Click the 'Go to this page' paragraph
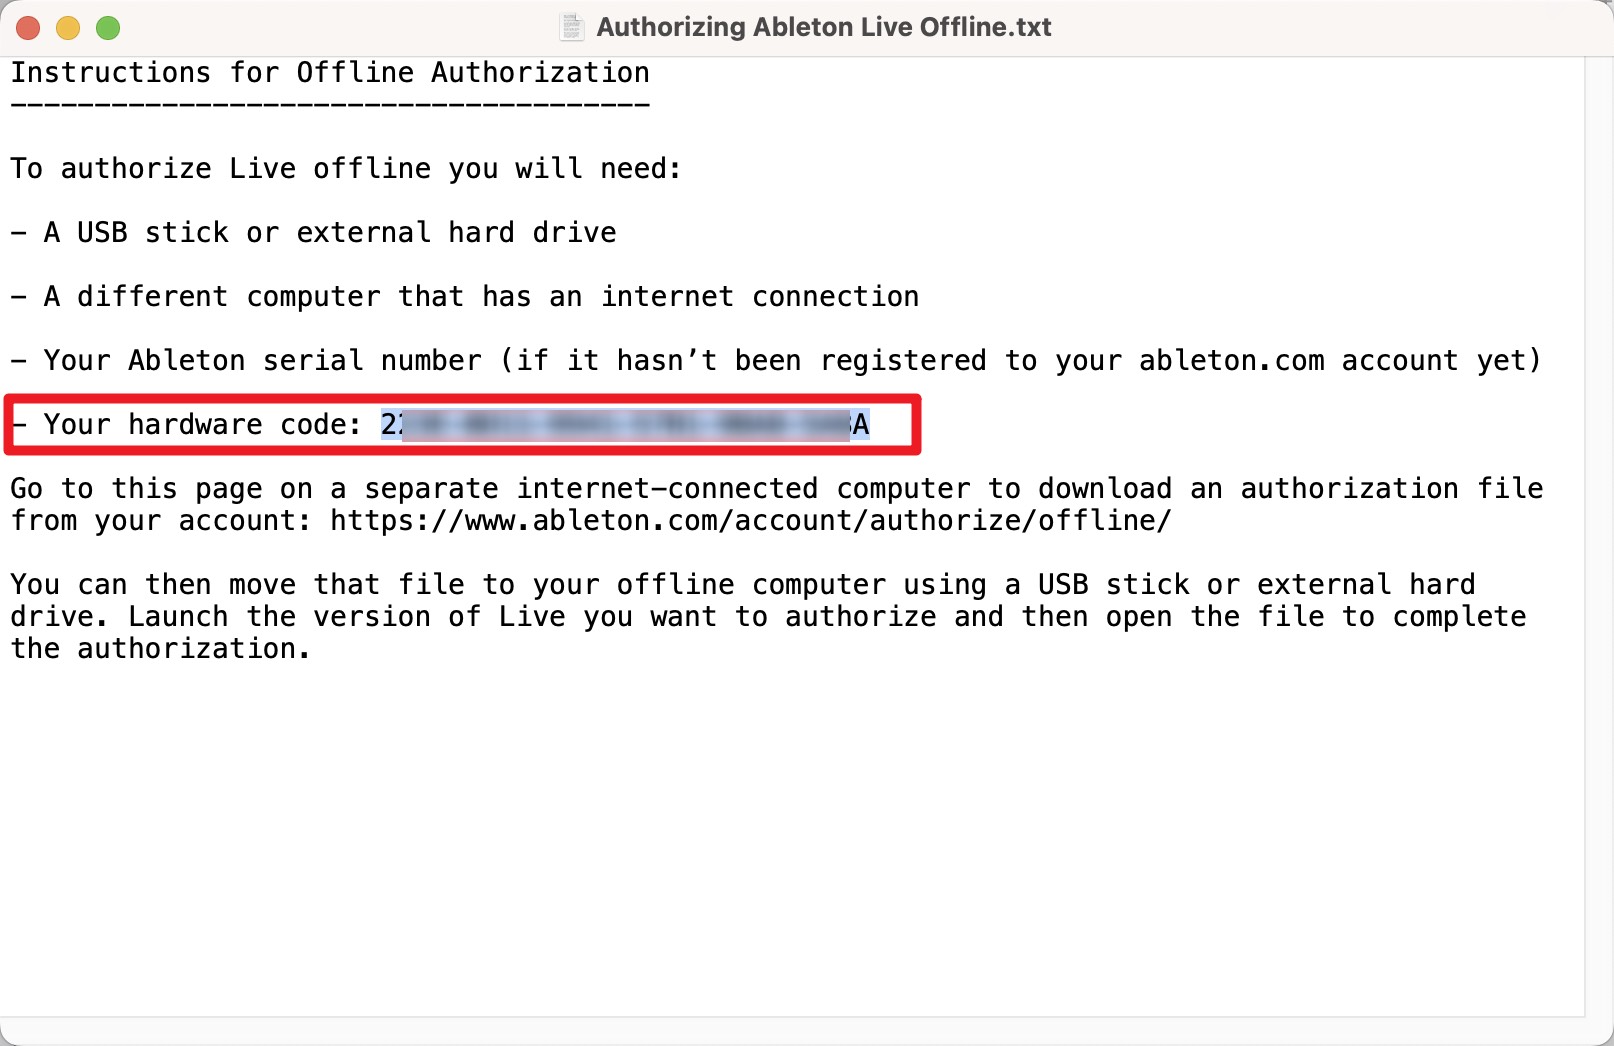 coord(777,505)
